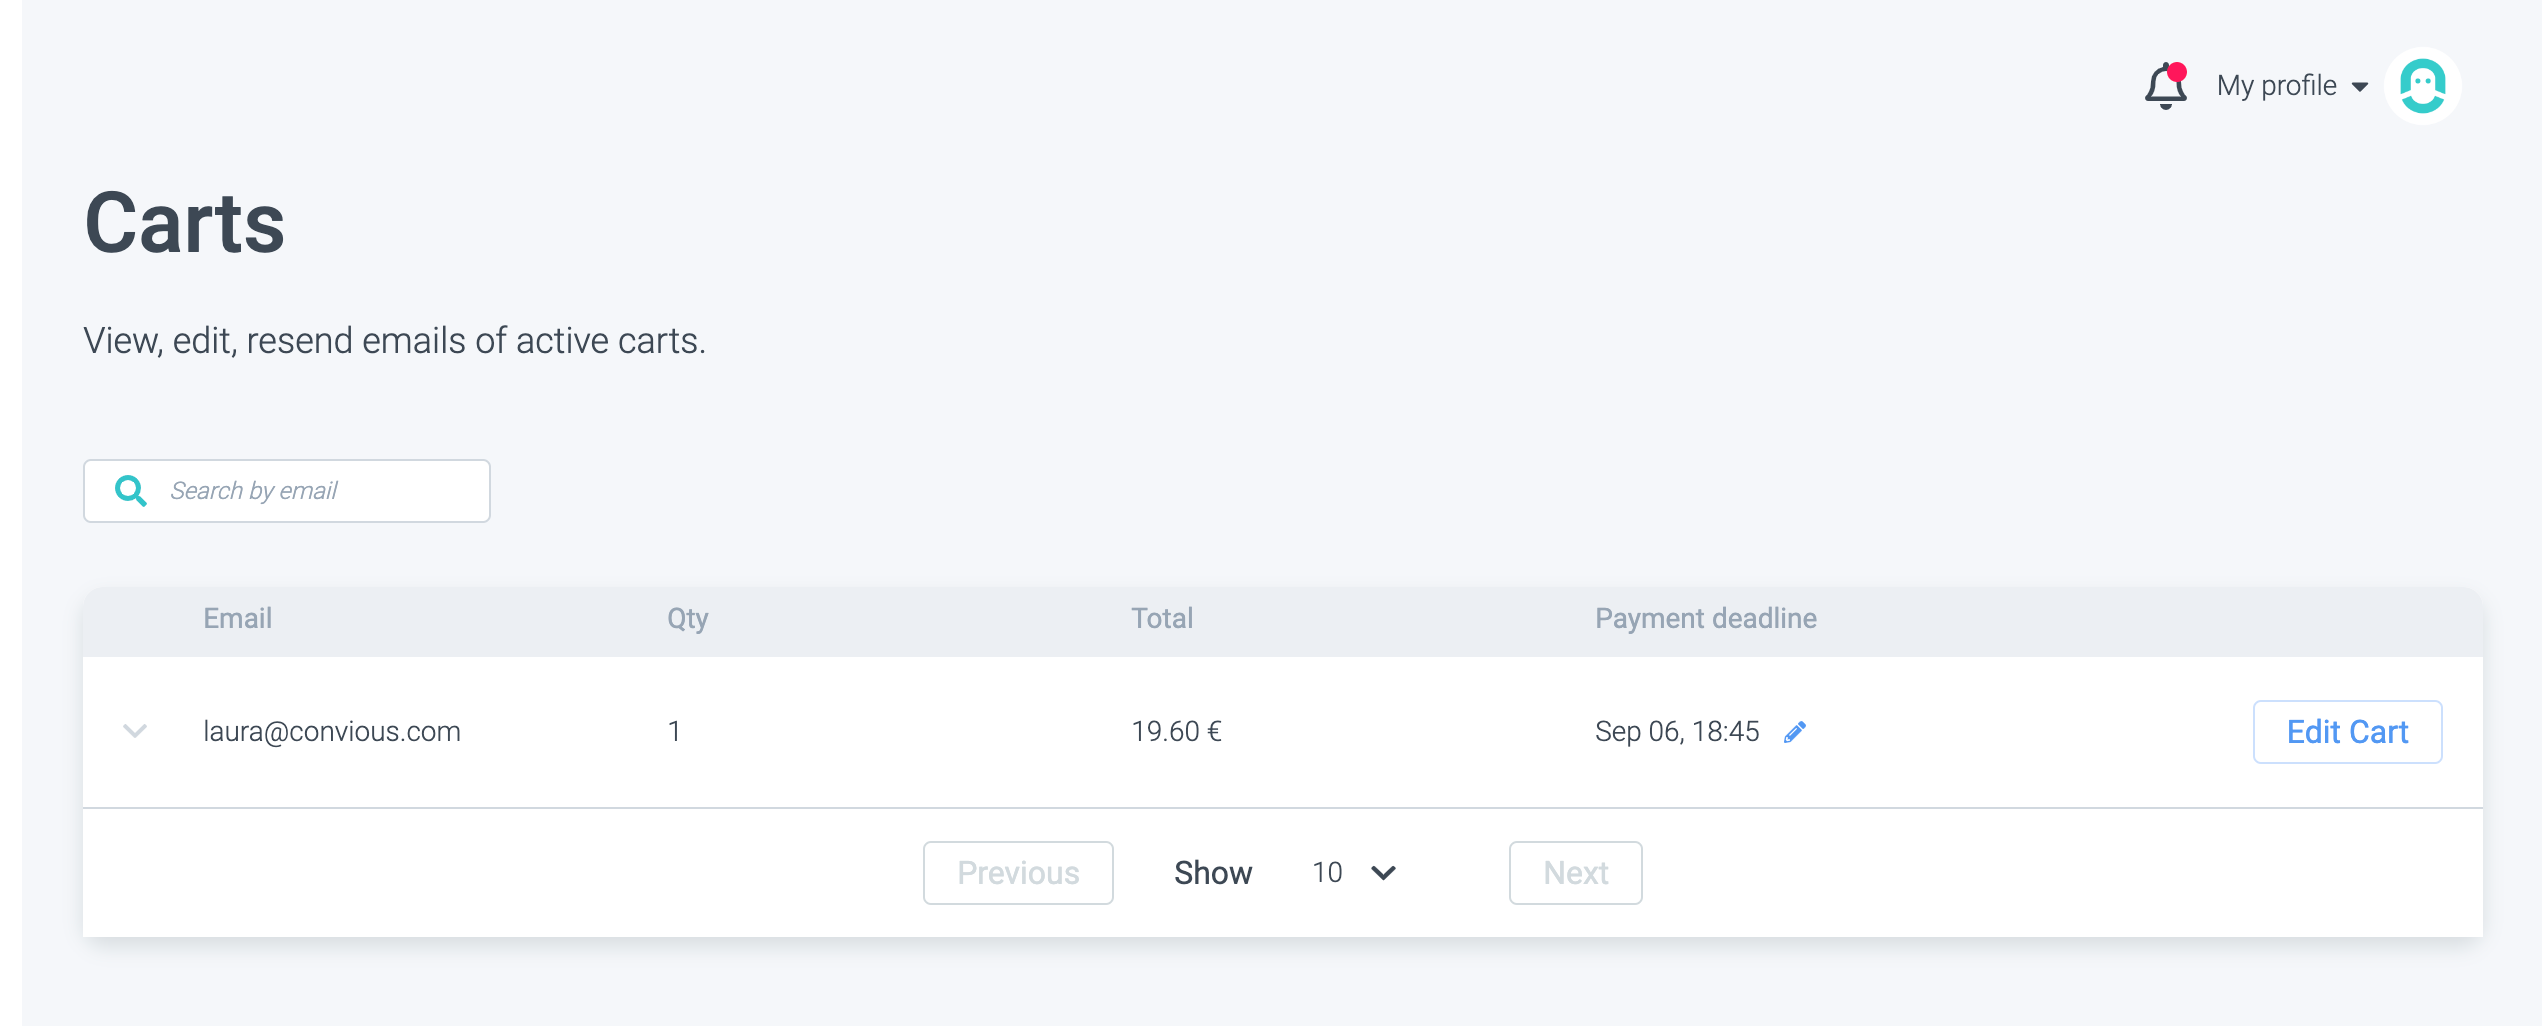Click the caret arrow next to My profile
This screenshot has width=2542, height=1026.
coord(2360,87)
